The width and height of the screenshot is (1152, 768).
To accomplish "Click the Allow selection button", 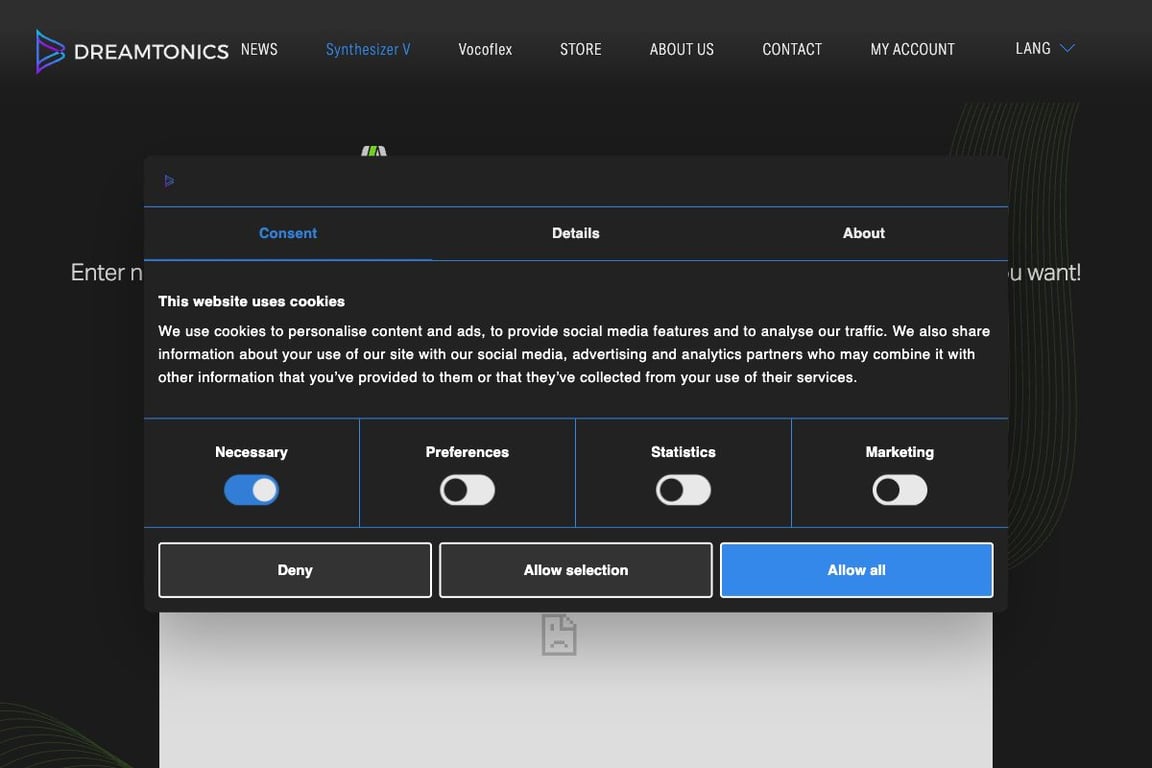I will (x=576, y=570).
